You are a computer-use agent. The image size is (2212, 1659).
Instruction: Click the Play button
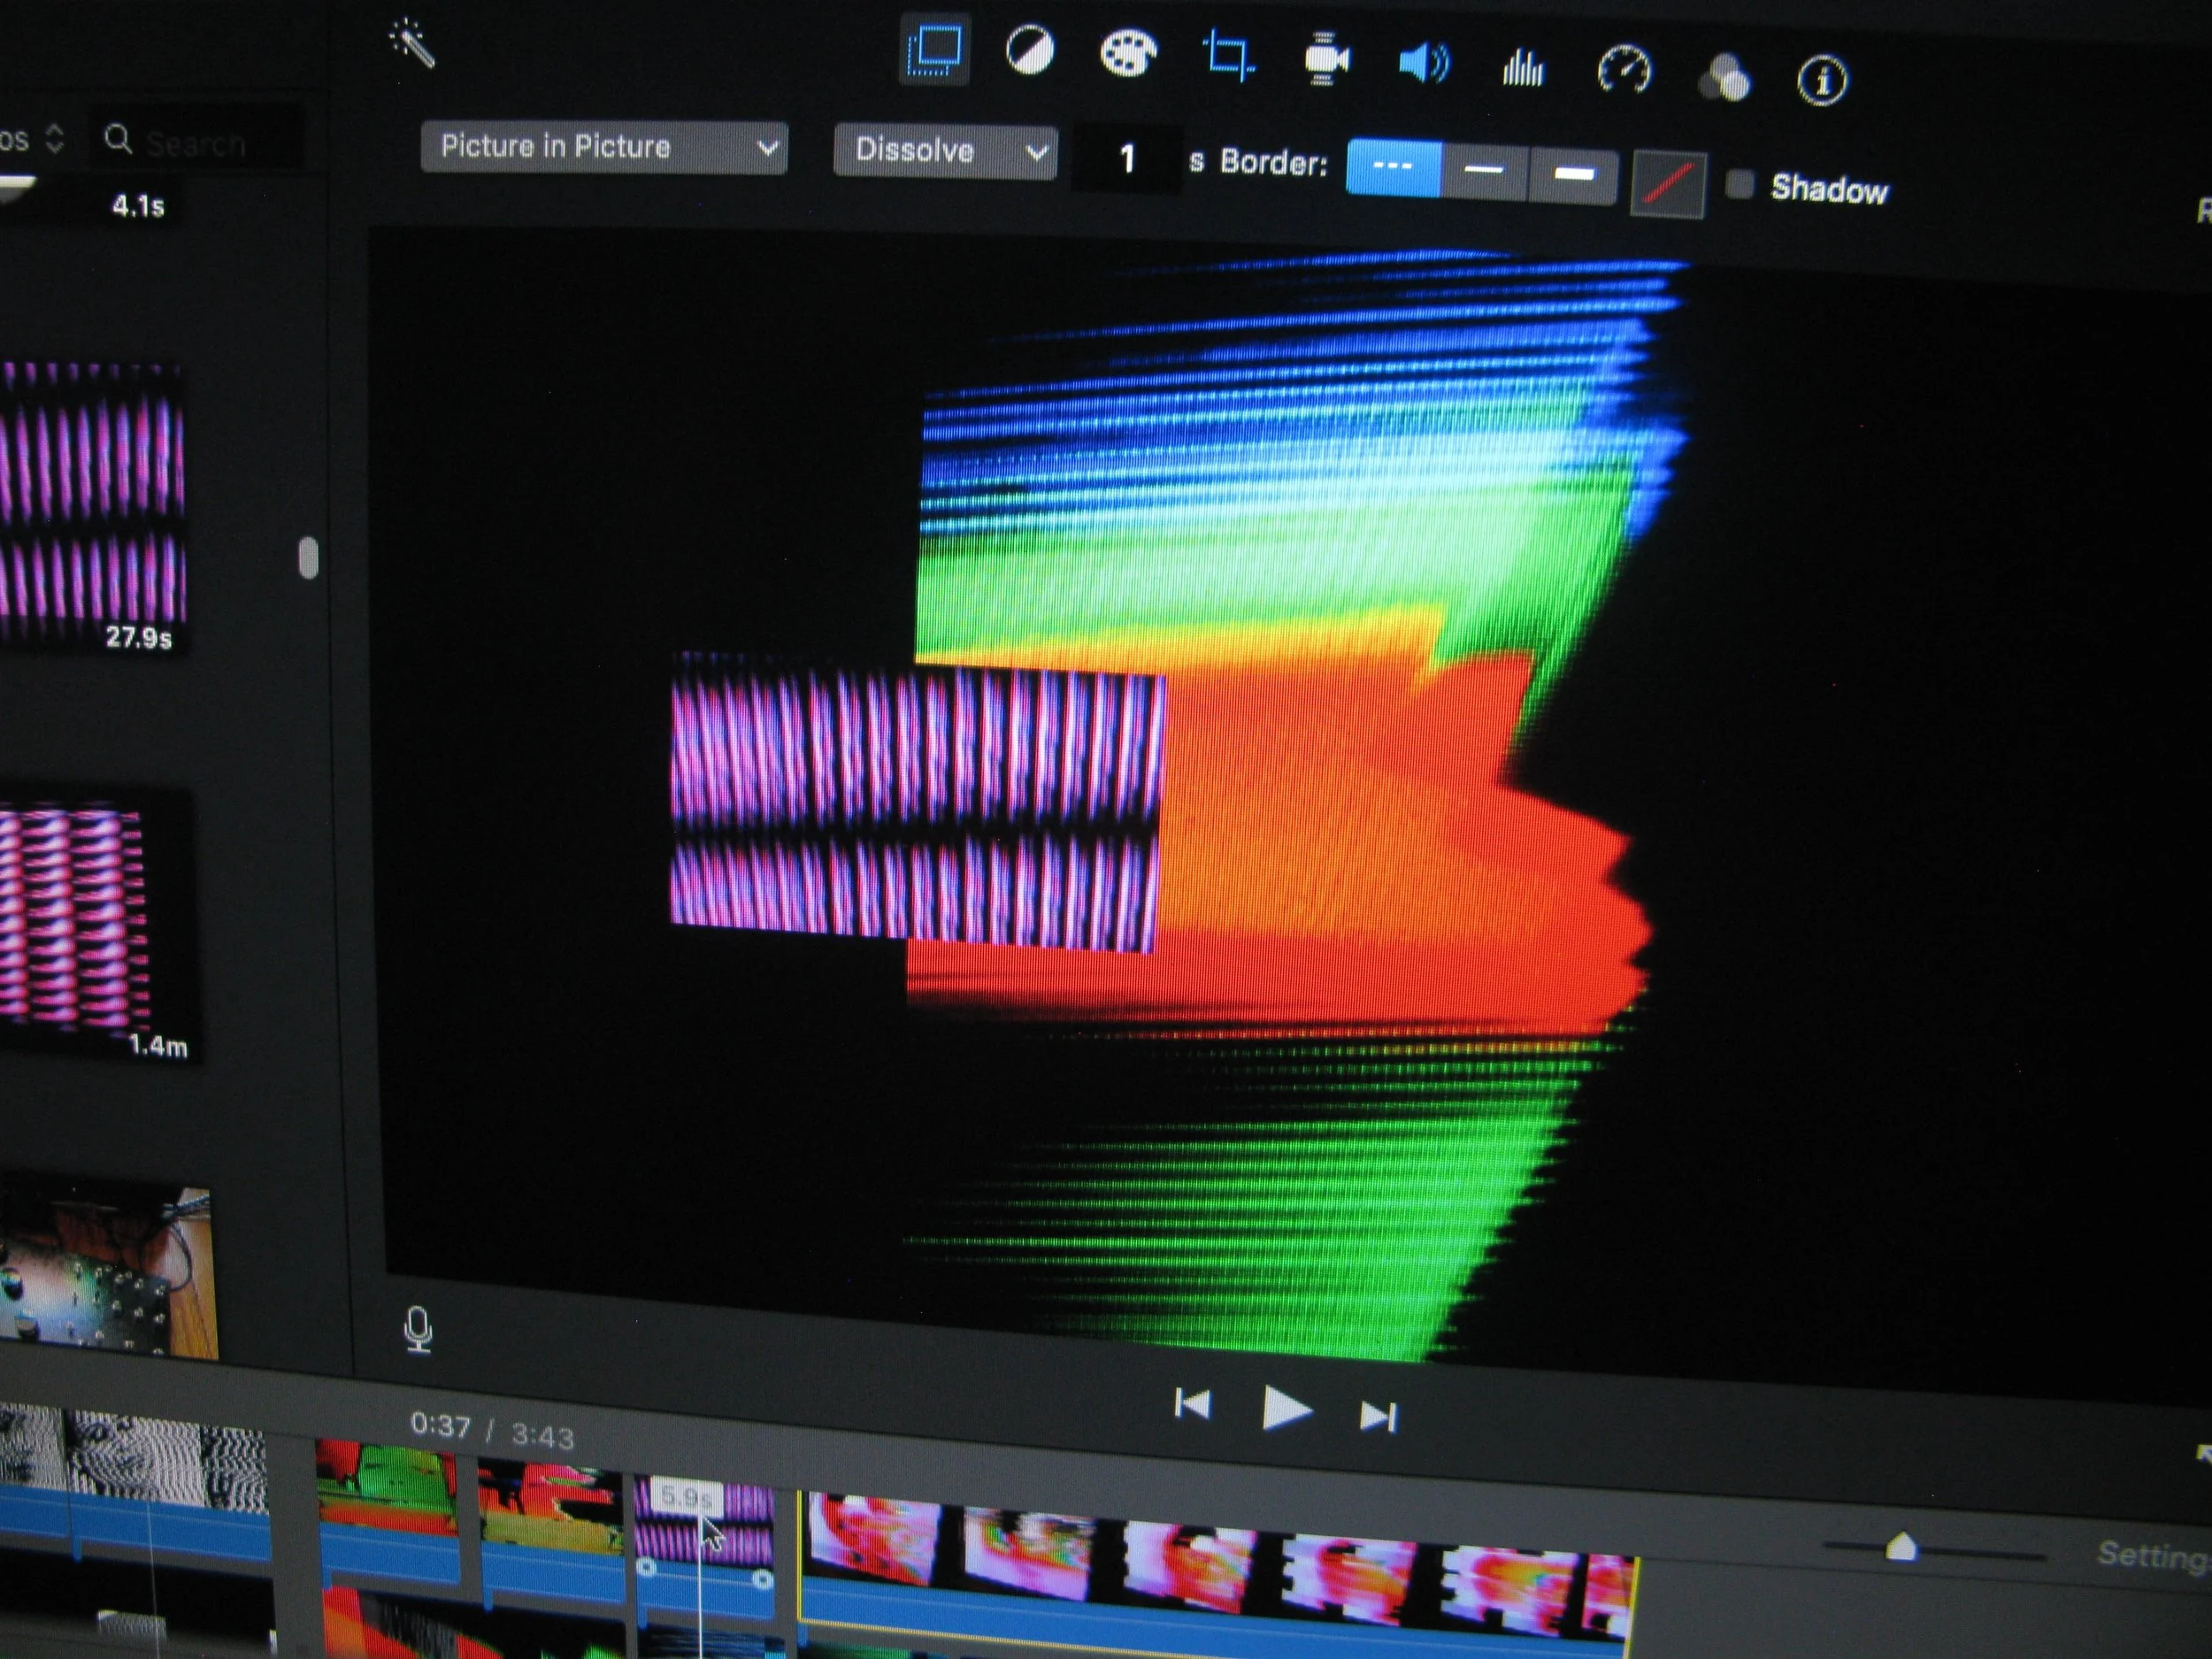pyautogui.click(x=1286, y=1408)
